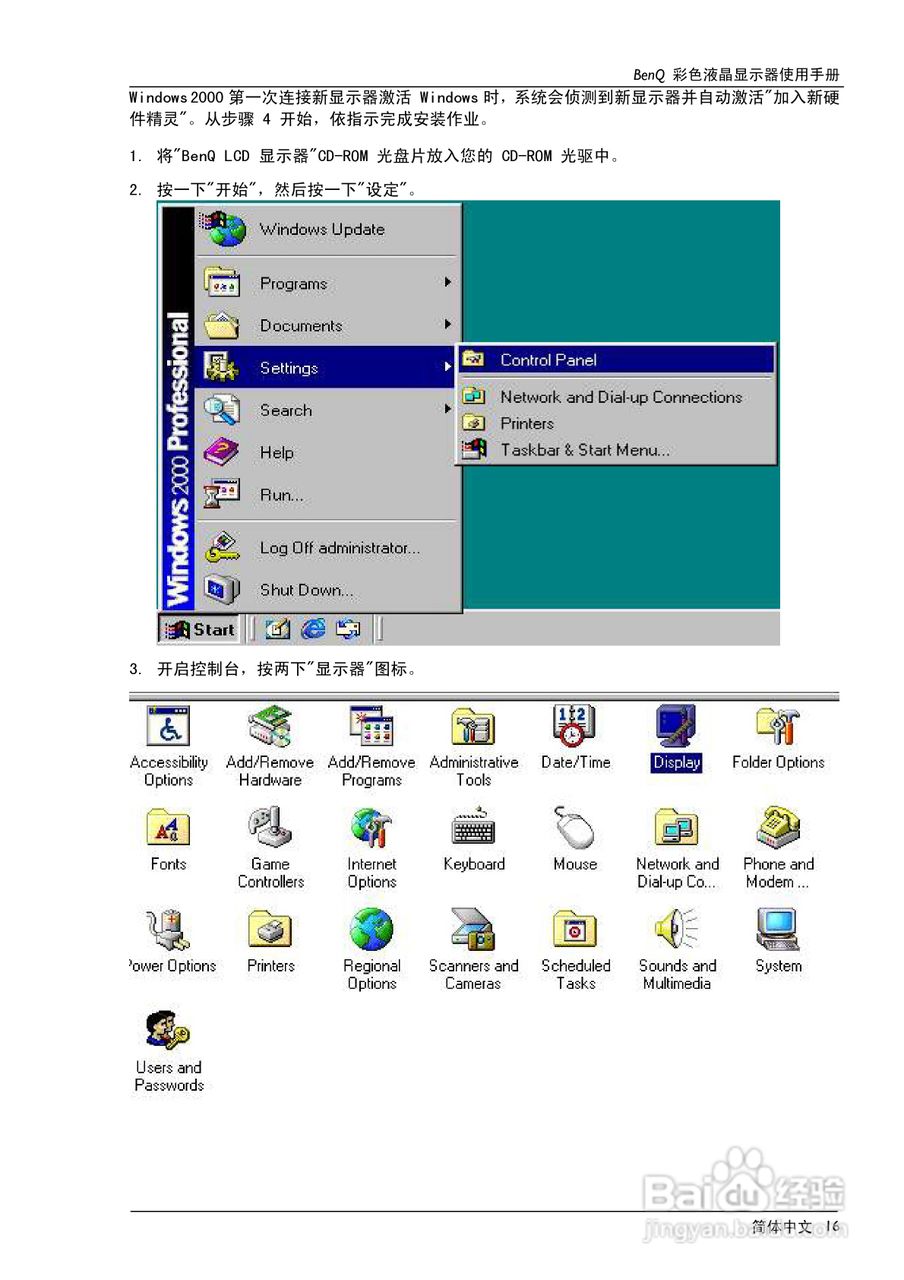Screen dimensions: 904x1280
Task: Expand Settings submenu in Start menu
Action: (x=327, y=368)
